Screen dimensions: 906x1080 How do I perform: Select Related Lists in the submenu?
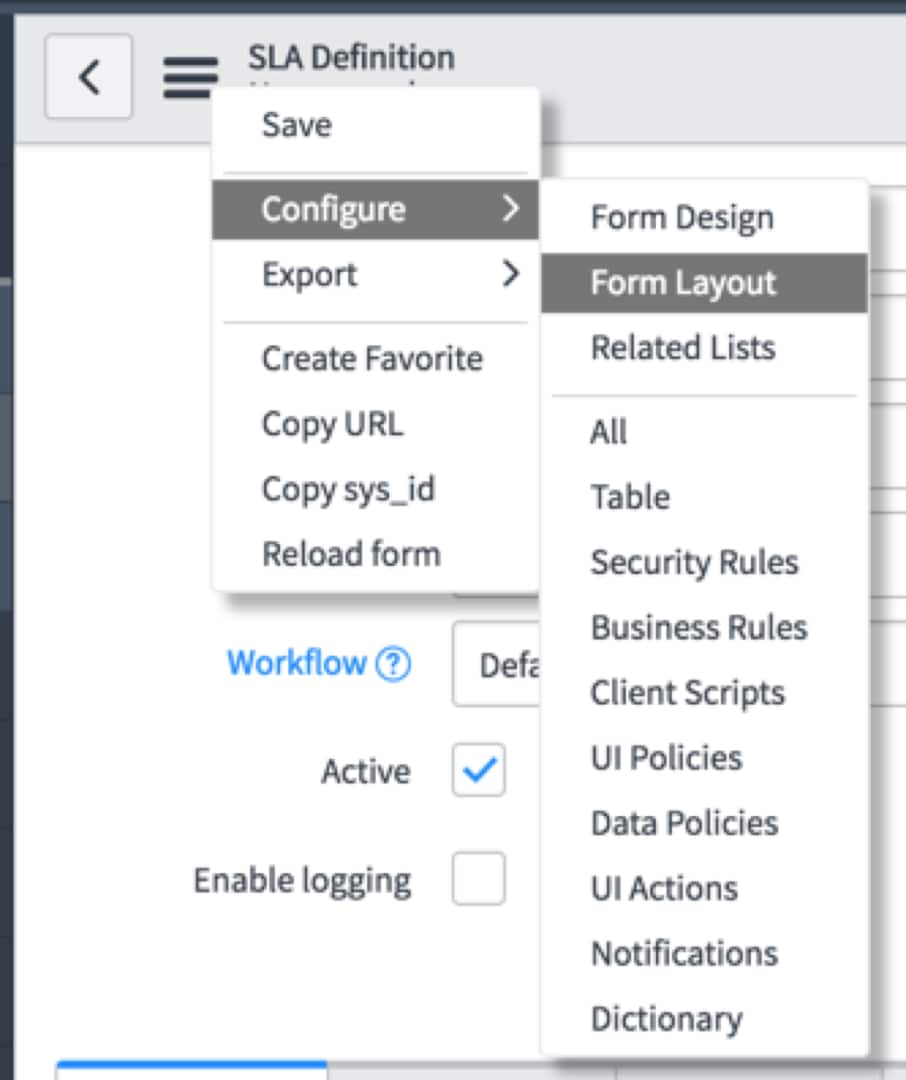[704, 348]
